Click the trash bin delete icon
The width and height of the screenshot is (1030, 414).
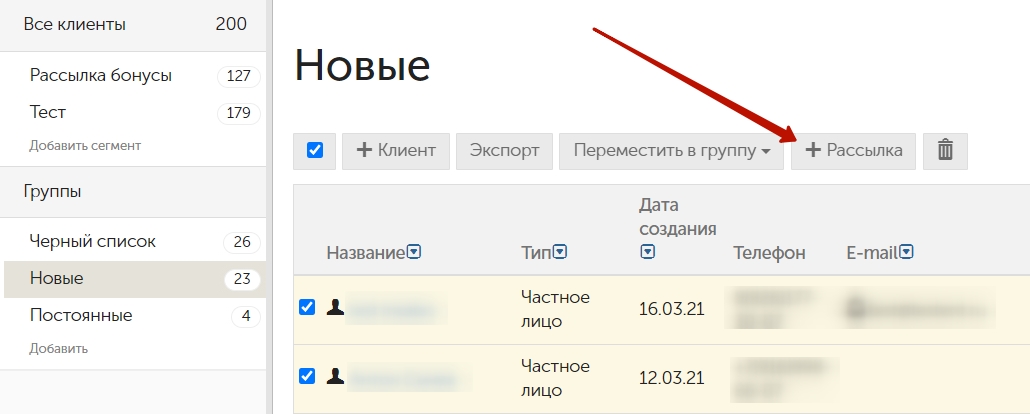(x=945, y=151)
